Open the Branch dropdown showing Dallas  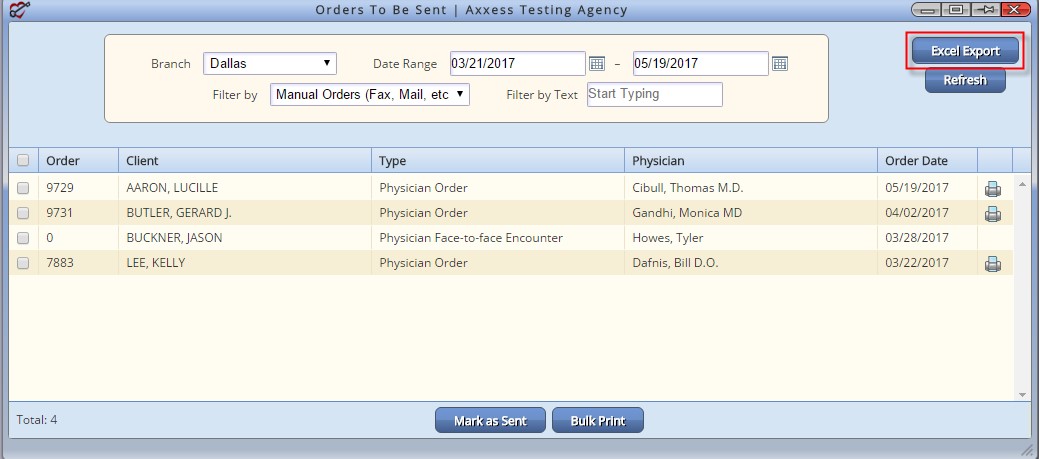point(270,64)
